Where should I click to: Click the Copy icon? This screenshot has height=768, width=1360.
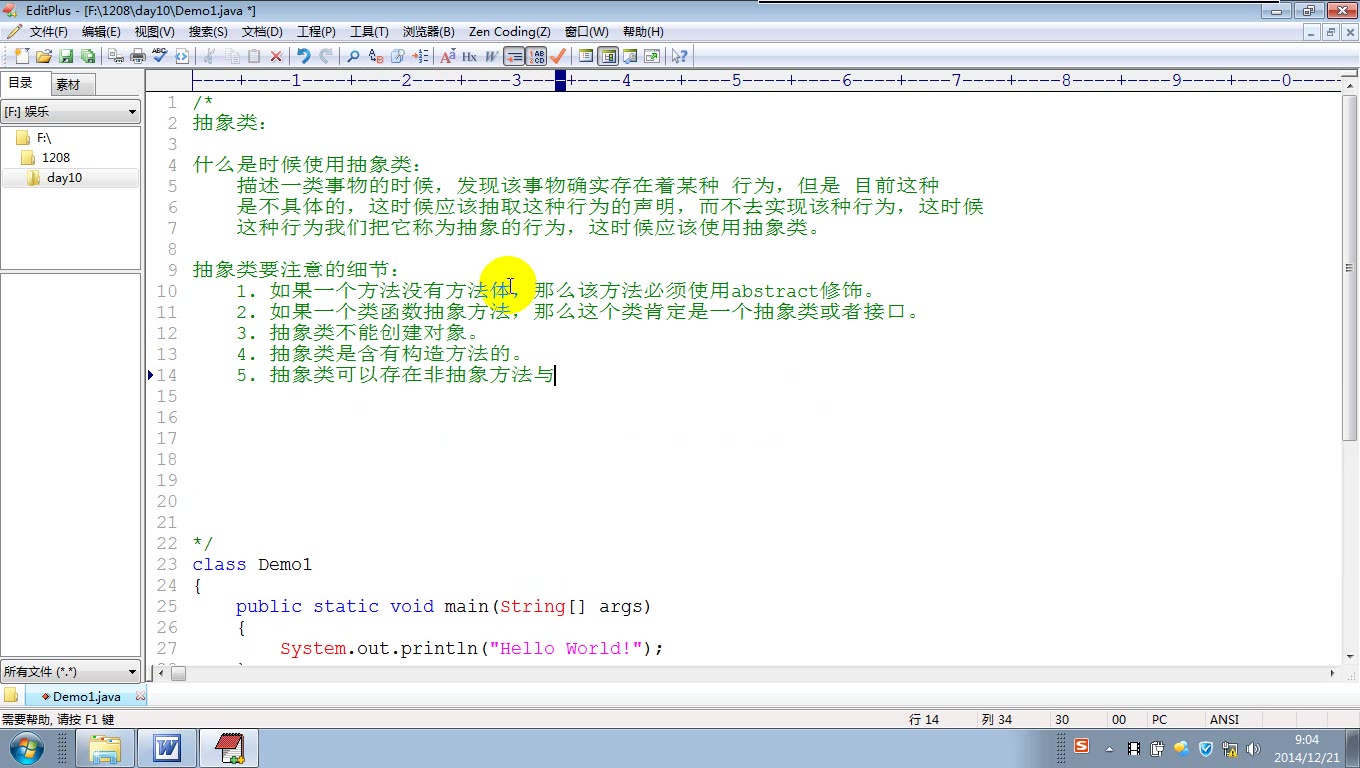232,56
